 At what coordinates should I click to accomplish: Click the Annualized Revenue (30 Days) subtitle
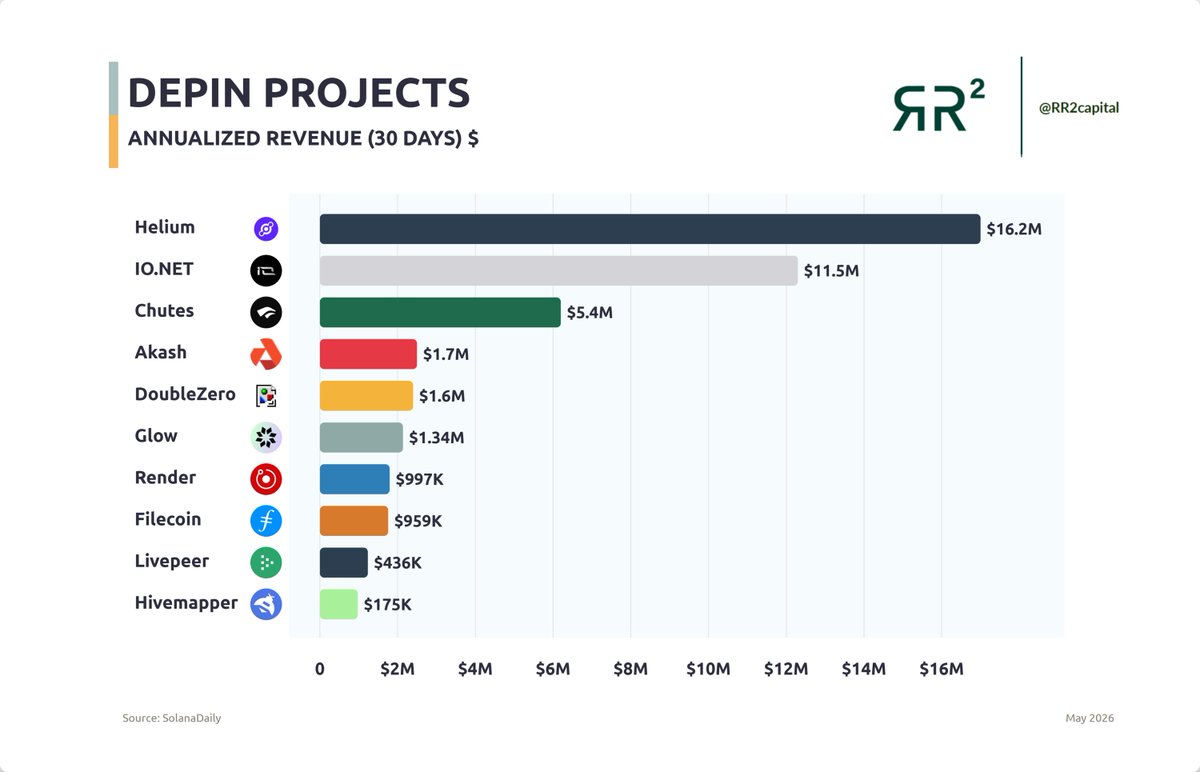click(x=303, y=139)
